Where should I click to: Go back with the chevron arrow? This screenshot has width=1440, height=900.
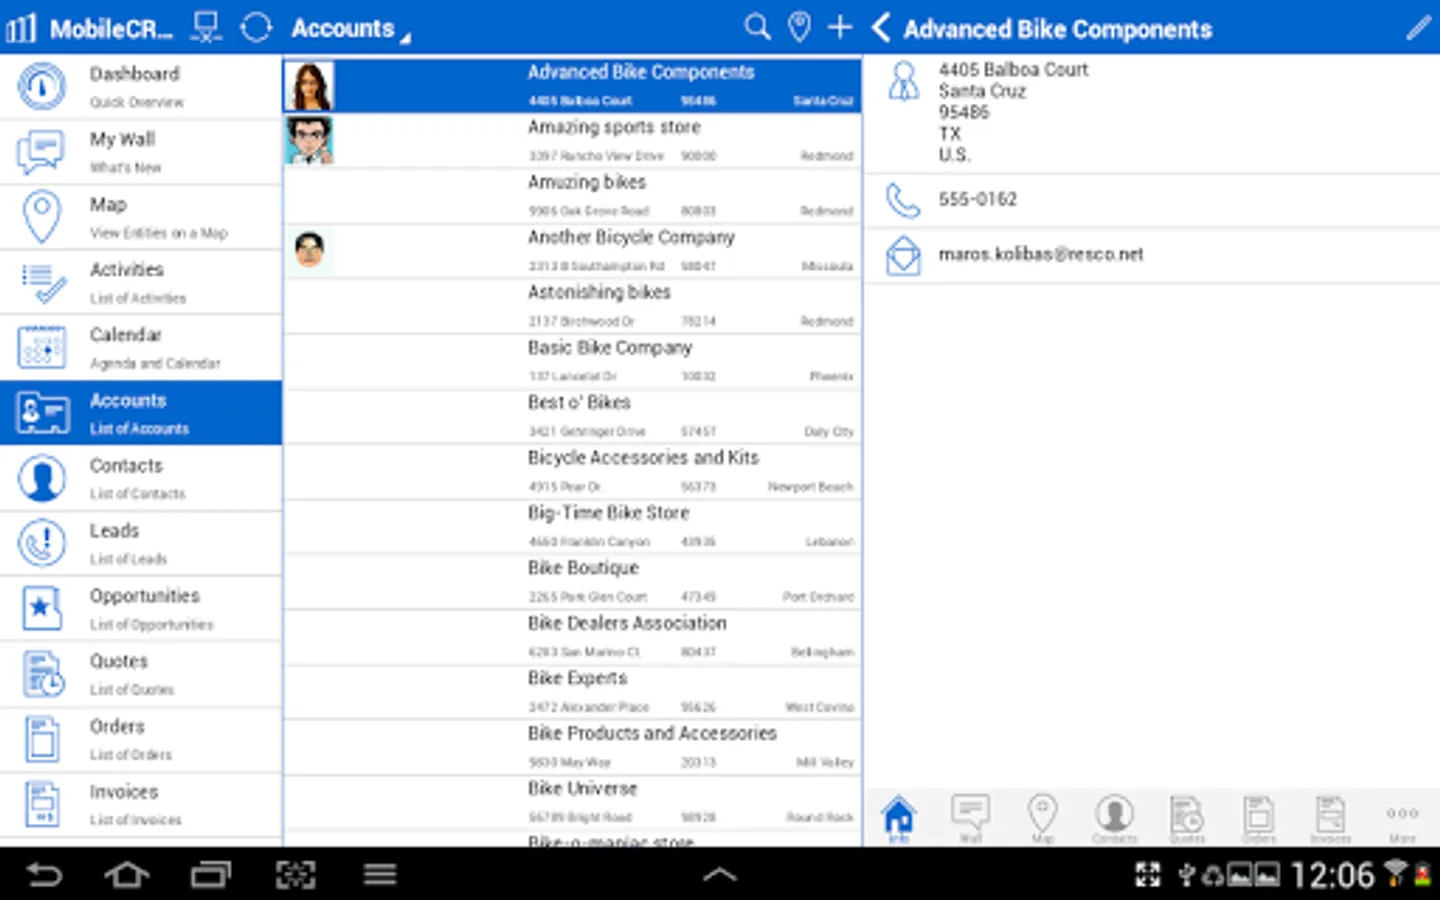[881, 28]
